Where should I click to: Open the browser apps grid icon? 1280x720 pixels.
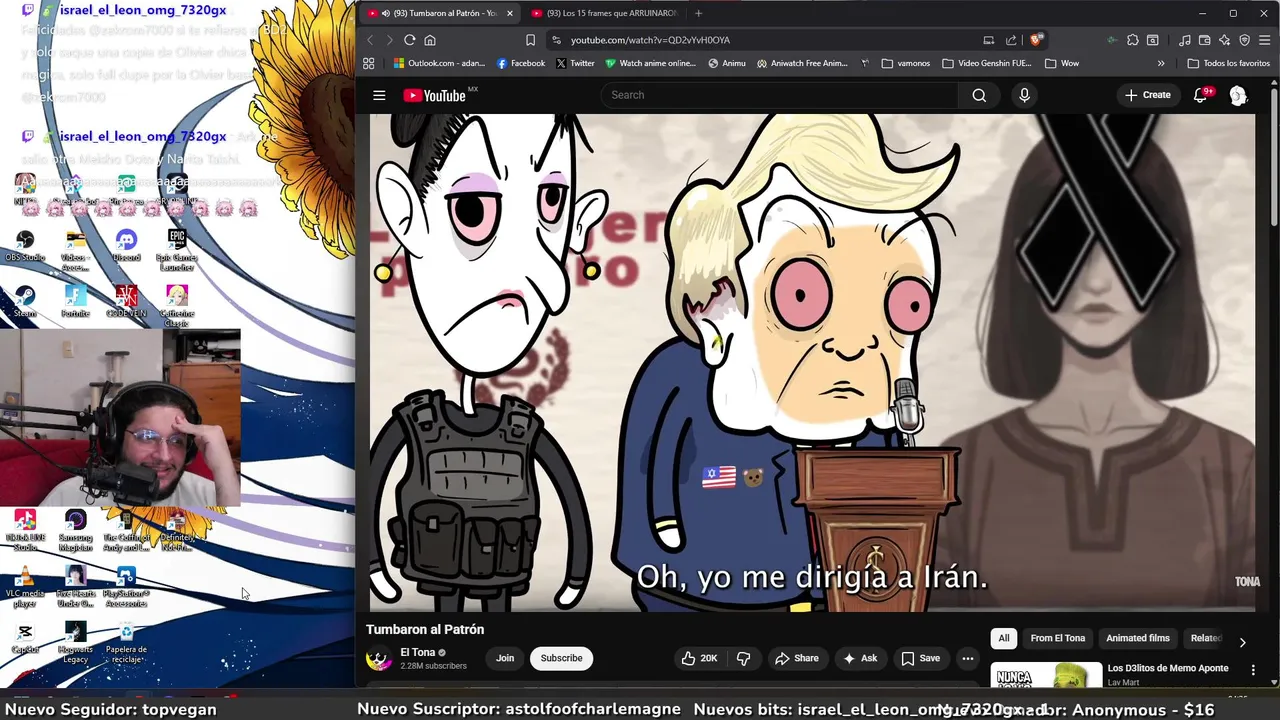(x=368, y=63)
